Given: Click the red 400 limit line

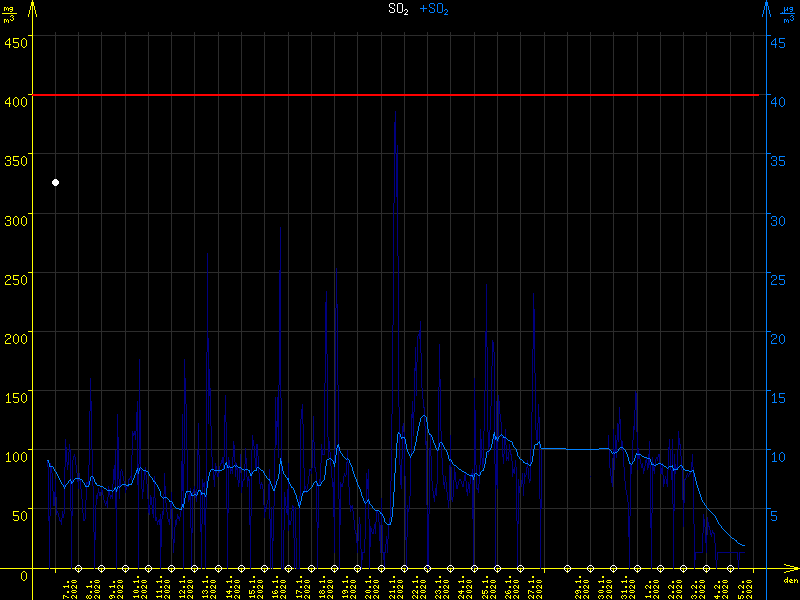Looking at the screenshot, I should (x=400, y=95).
